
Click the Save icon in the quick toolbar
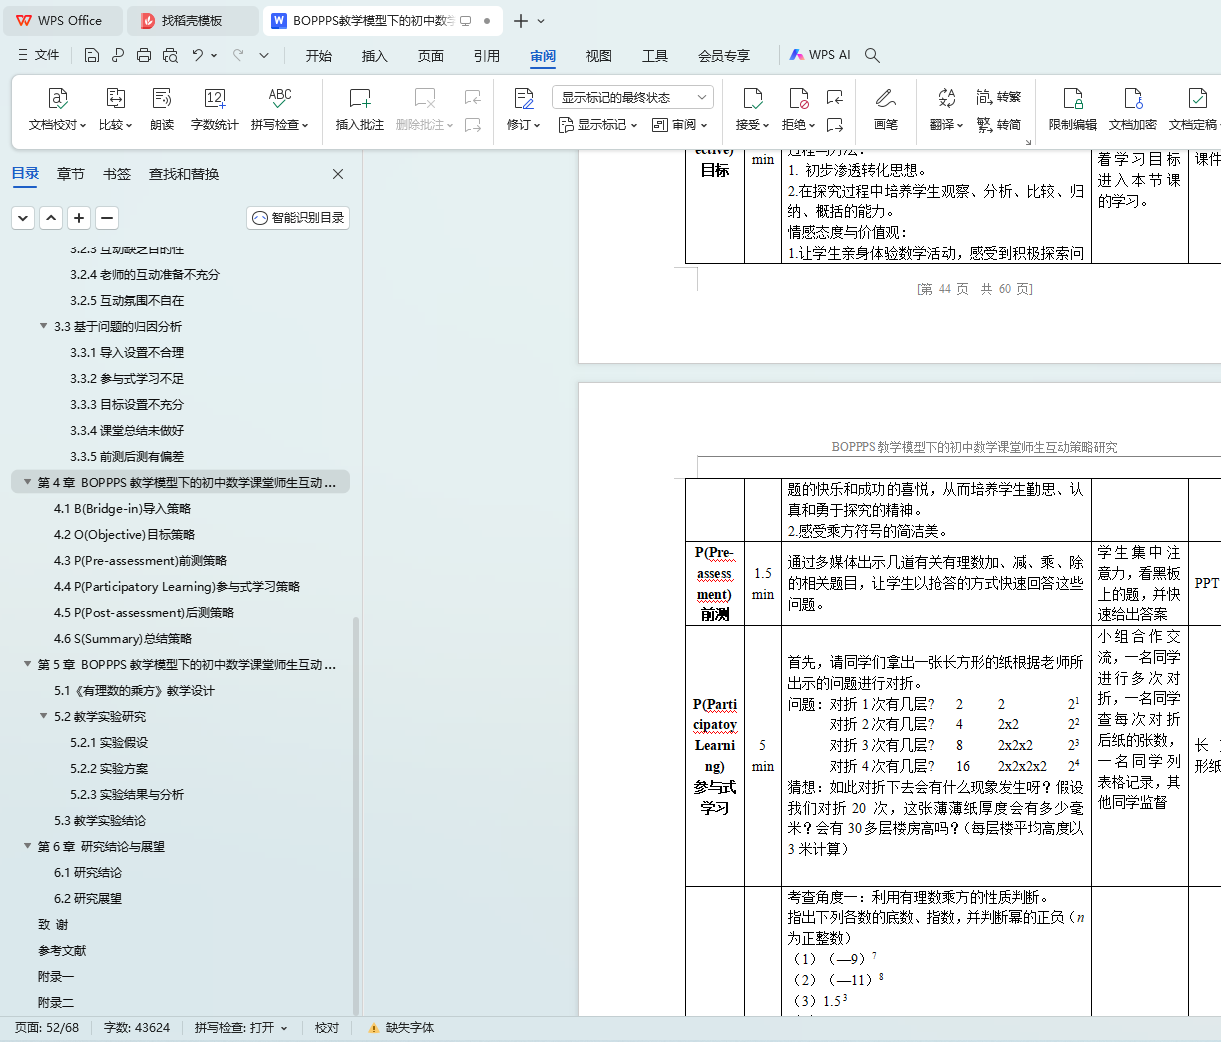point(92,55)
